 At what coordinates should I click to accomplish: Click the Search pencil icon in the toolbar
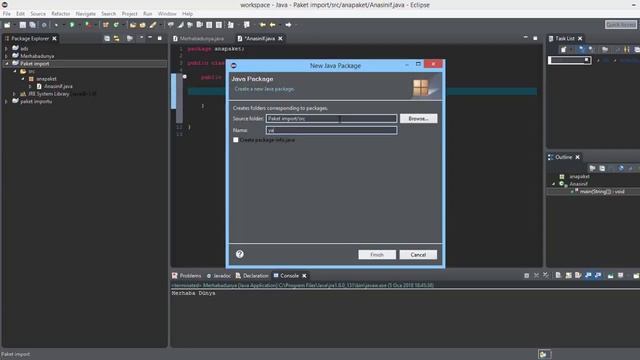(153, 25)
